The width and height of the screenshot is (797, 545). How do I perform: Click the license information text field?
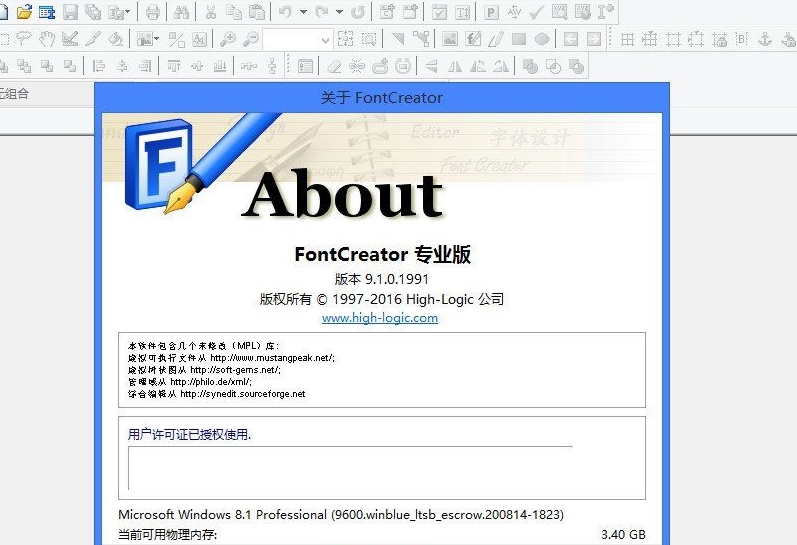coord(350,468)
